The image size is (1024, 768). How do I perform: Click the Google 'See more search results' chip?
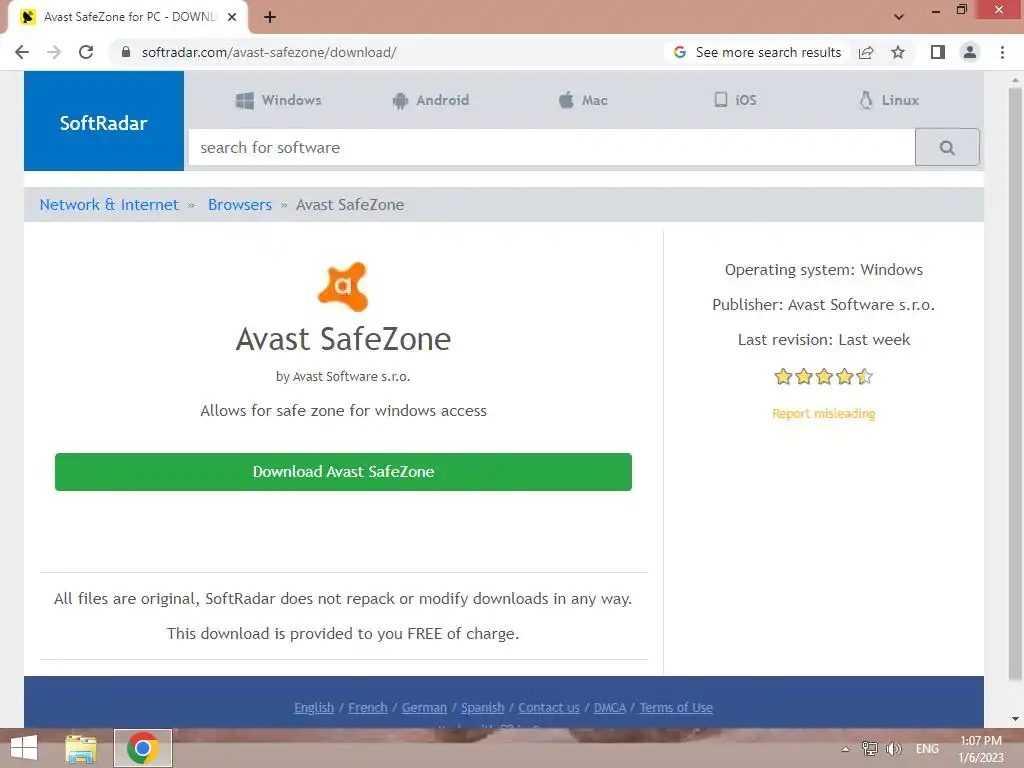pyautogui.click(x=757, y=52)
